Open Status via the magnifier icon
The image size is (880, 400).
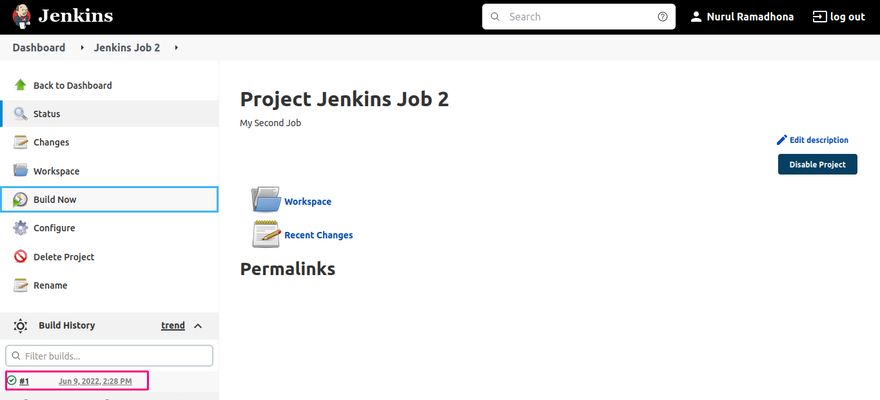tap(20, 114)
